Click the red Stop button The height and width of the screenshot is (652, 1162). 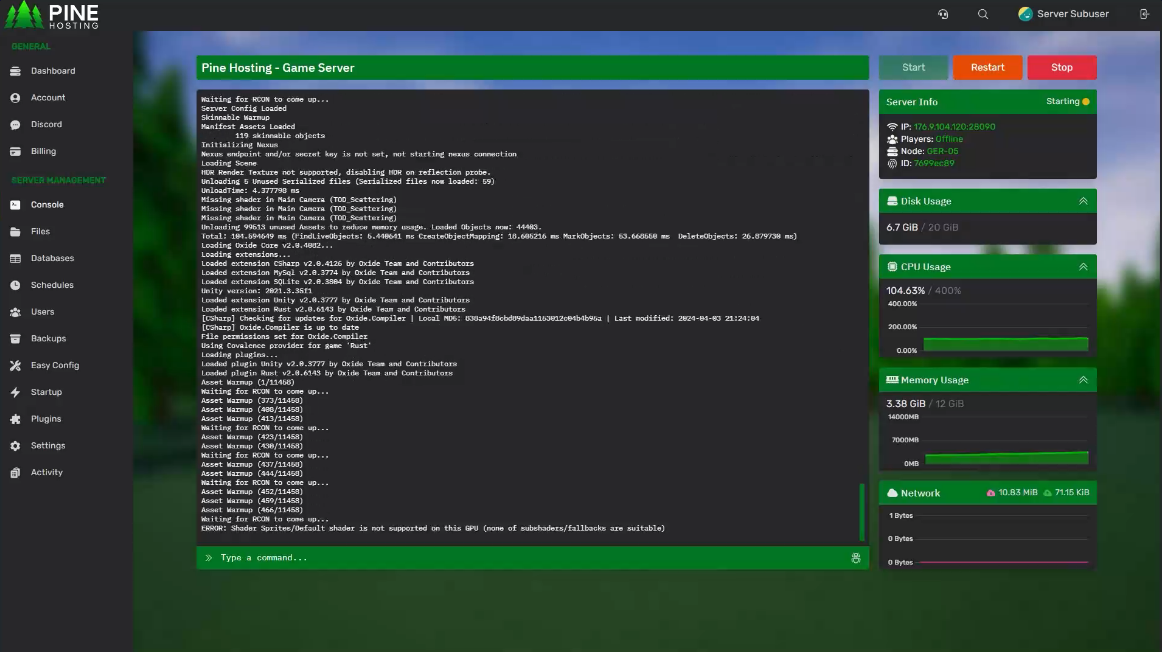pos(1061,67)
